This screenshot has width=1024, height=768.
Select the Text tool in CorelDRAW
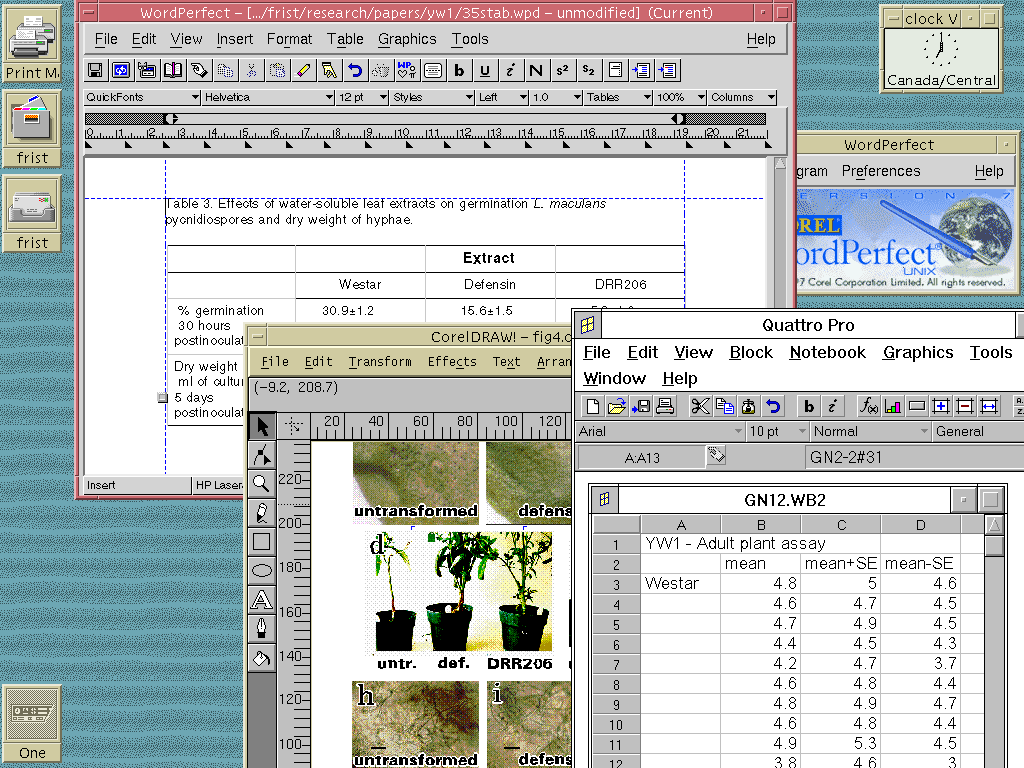[x=262, y=599]
